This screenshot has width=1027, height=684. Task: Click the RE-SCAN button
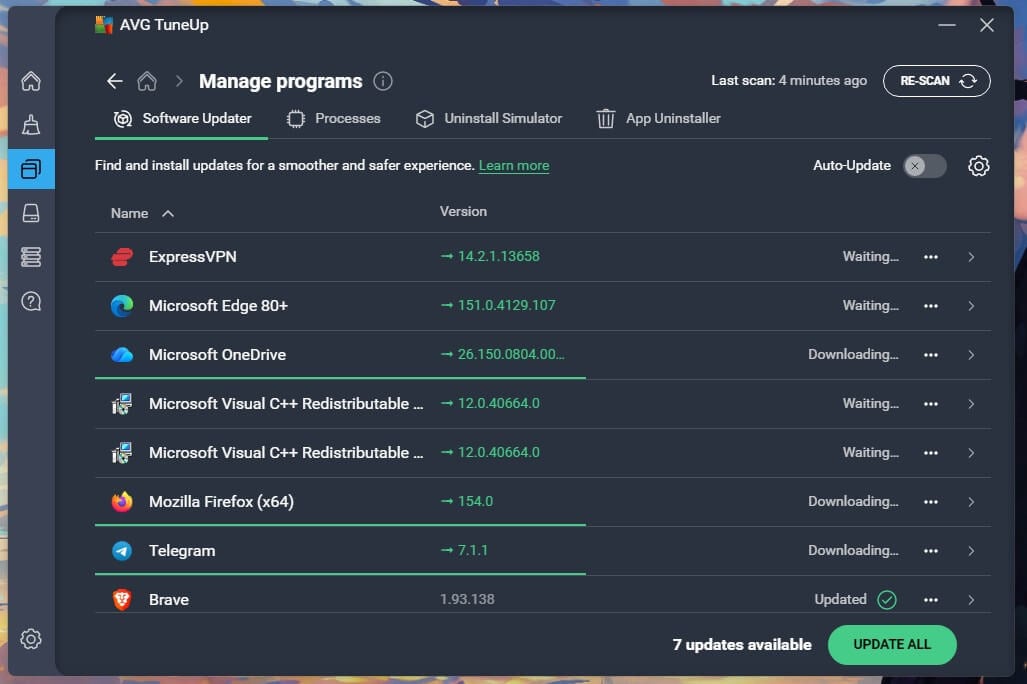937,81
